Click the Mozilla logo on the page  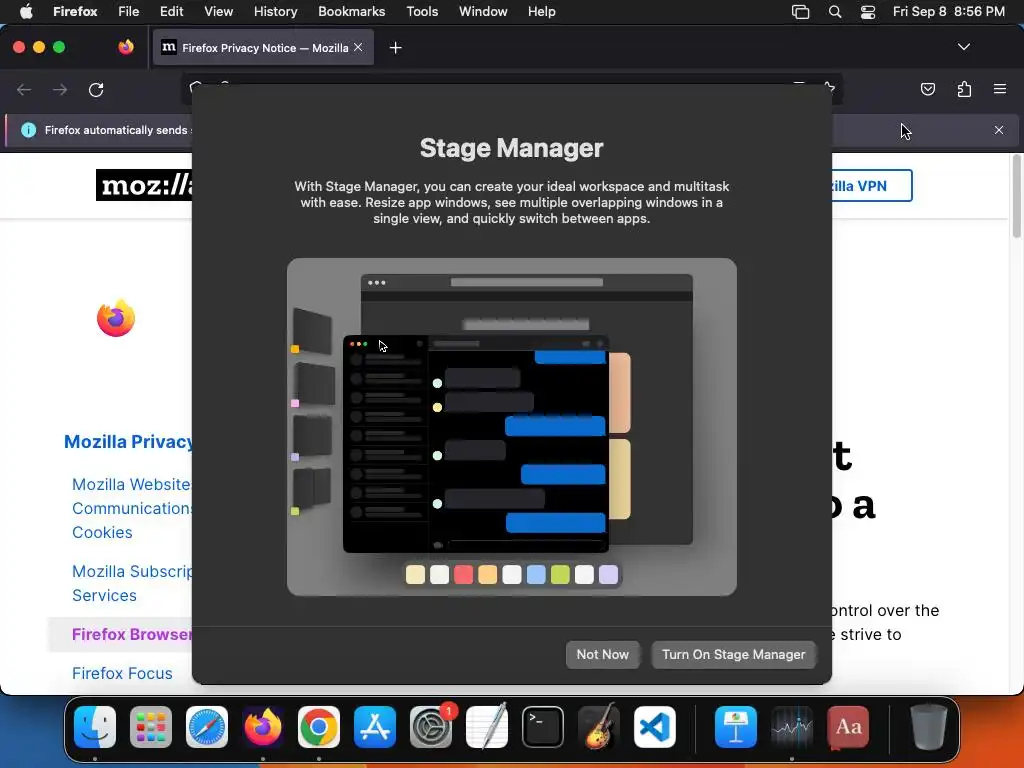(x=144, y=185)
